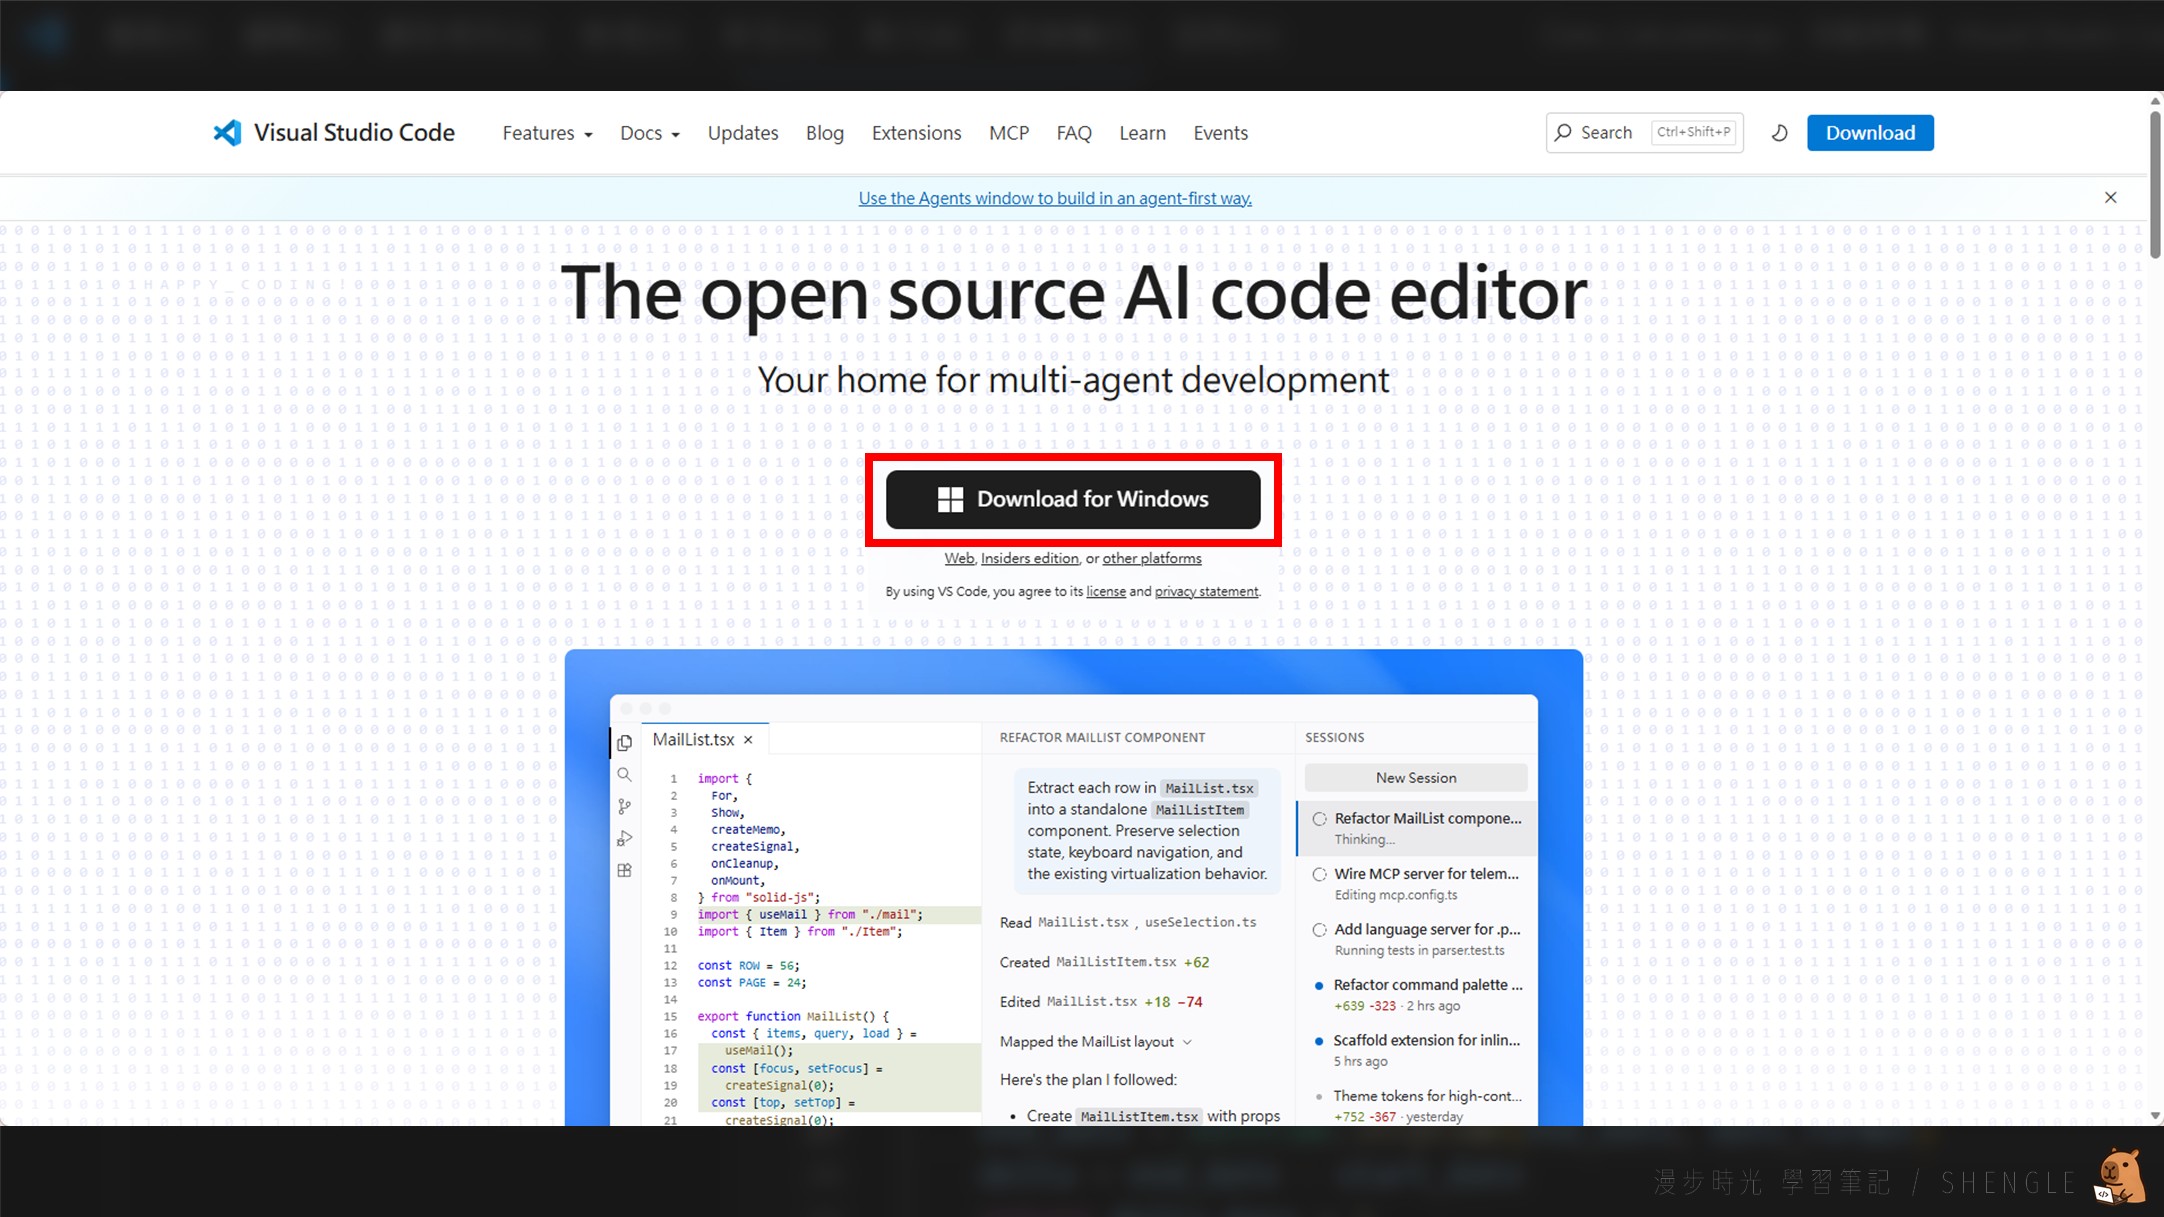Visit the Learn page

click(1142, 133)
